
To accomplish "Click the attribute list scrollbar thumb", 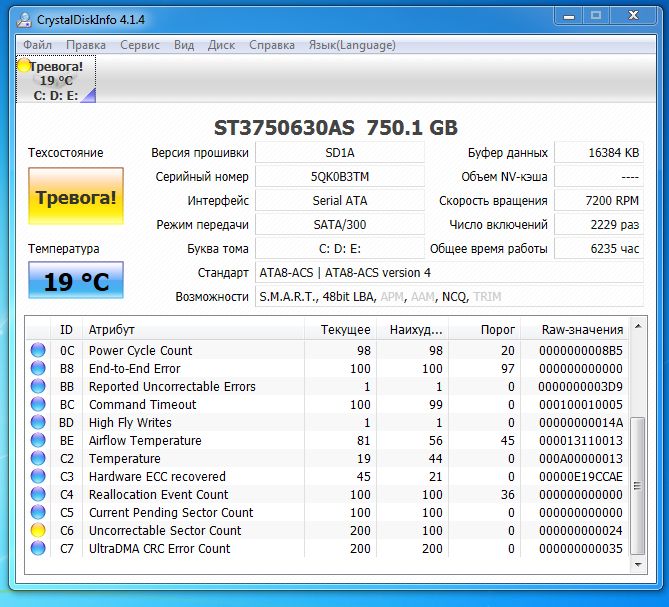I will point(638,485).
